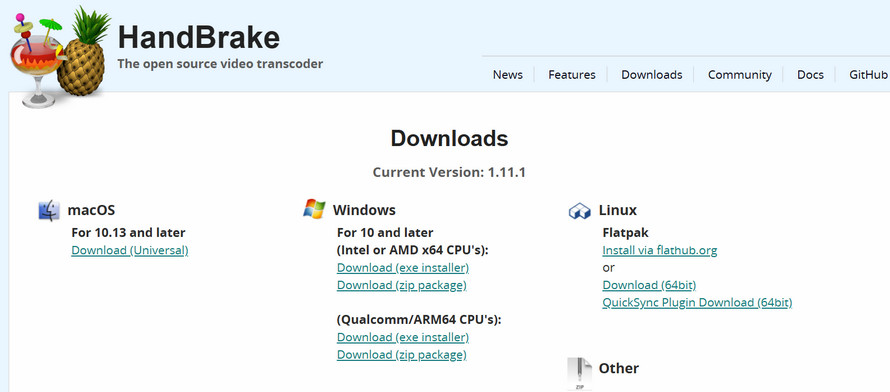Download exe installer for Qualcomm/ARM64

[403, 338]
